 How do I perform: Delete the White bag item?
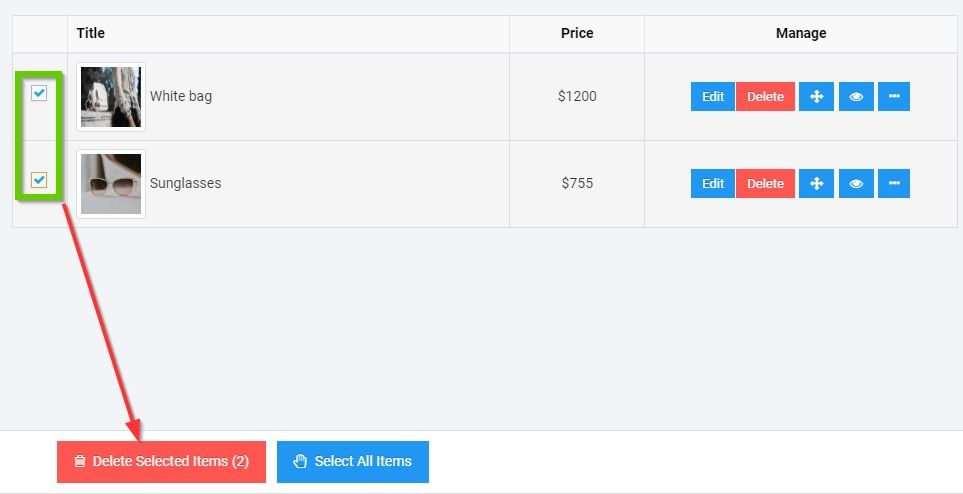point(765,96)
